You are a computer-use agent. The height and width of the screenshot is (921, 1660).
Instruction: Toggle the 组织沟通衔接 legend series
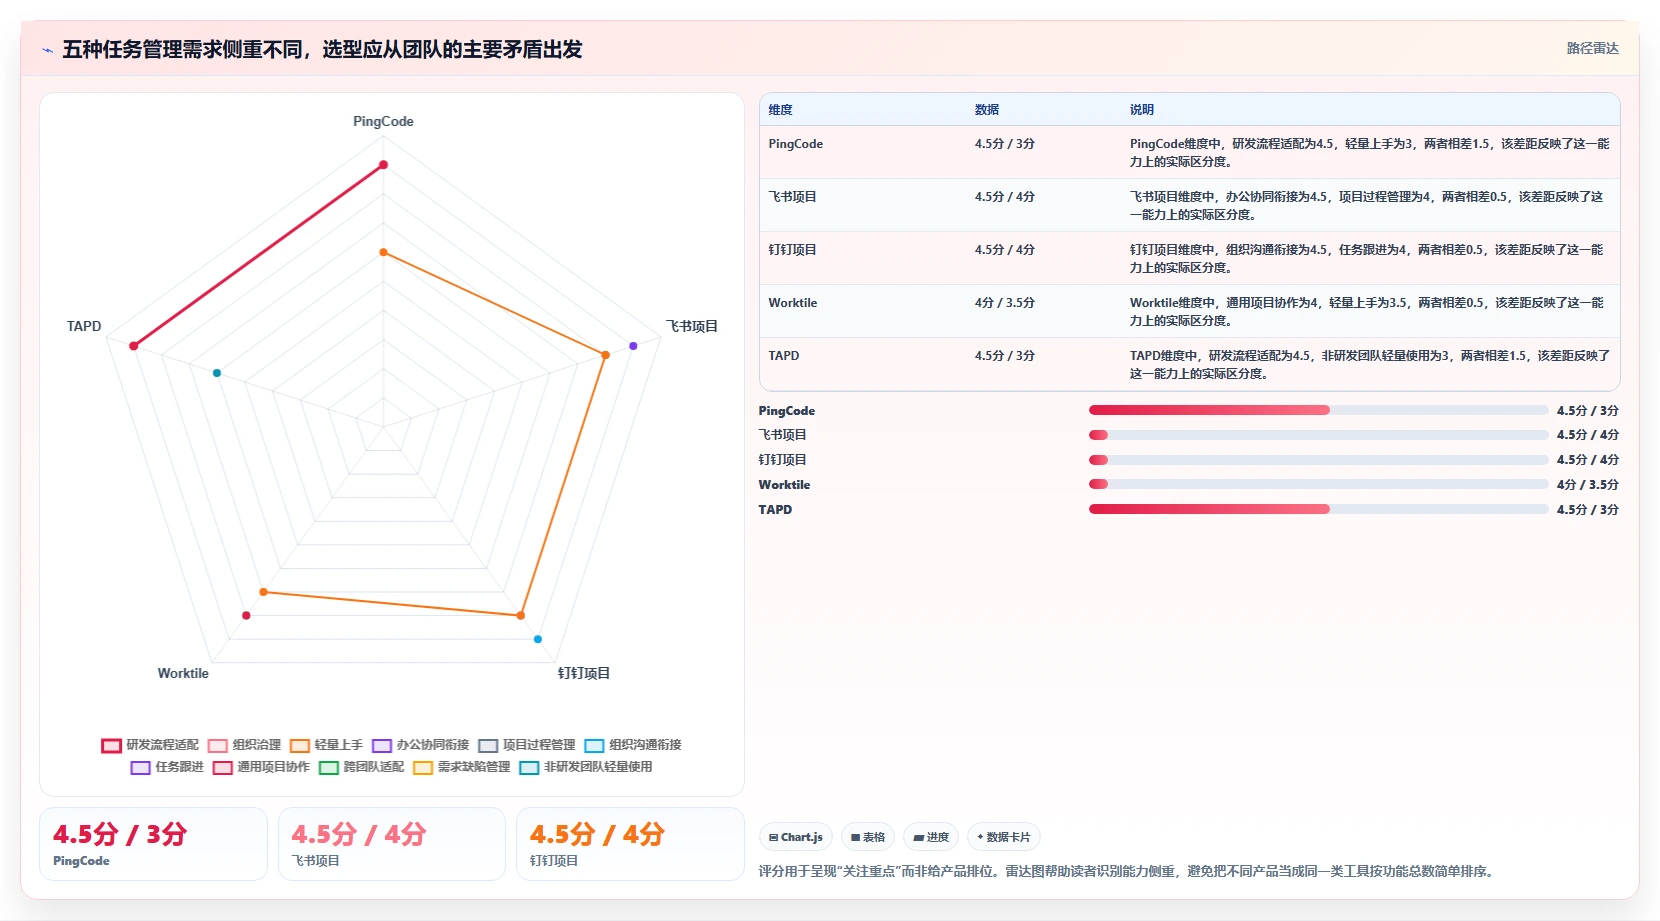point(633,745)
